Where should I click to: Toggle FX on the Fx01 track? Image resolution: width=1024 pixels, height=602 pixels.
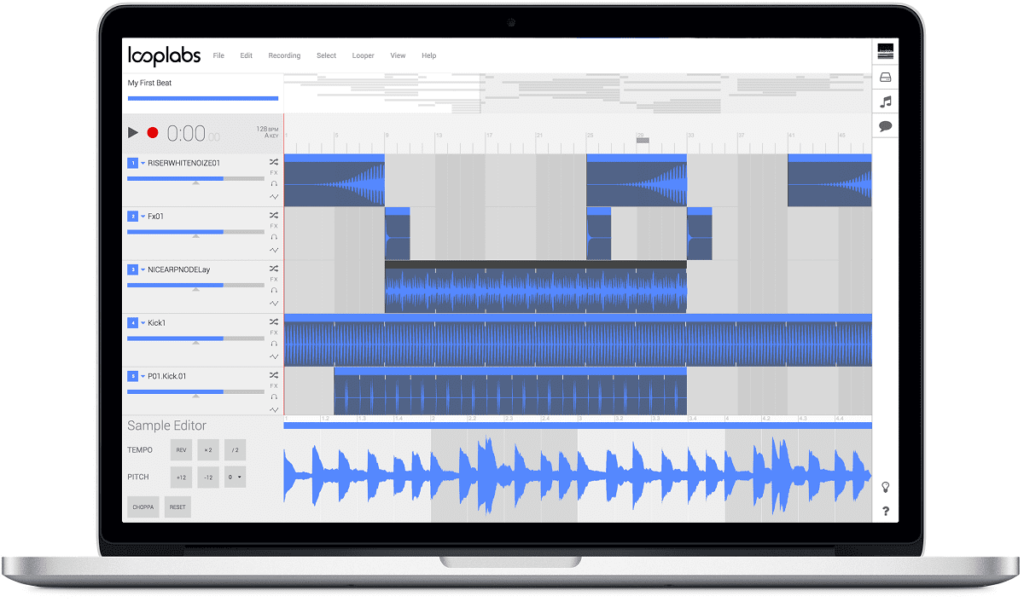tap(274, 226)
